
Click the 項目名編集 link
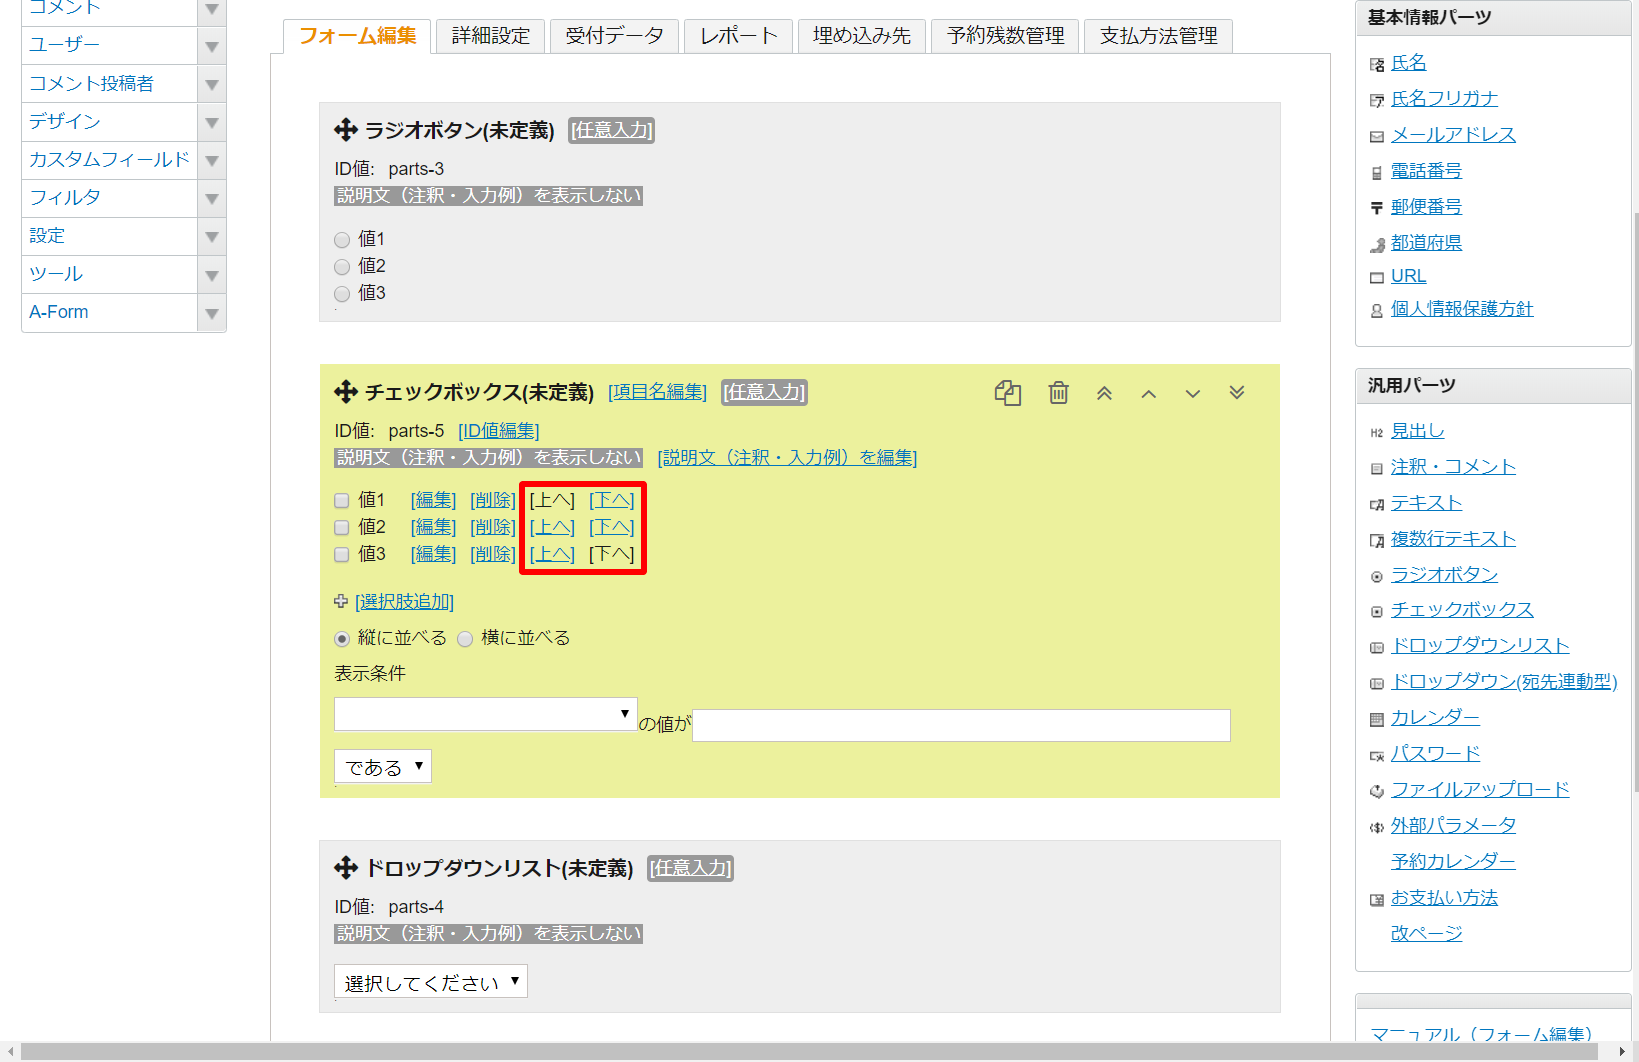pyautogui.click(x=657, y=392)
